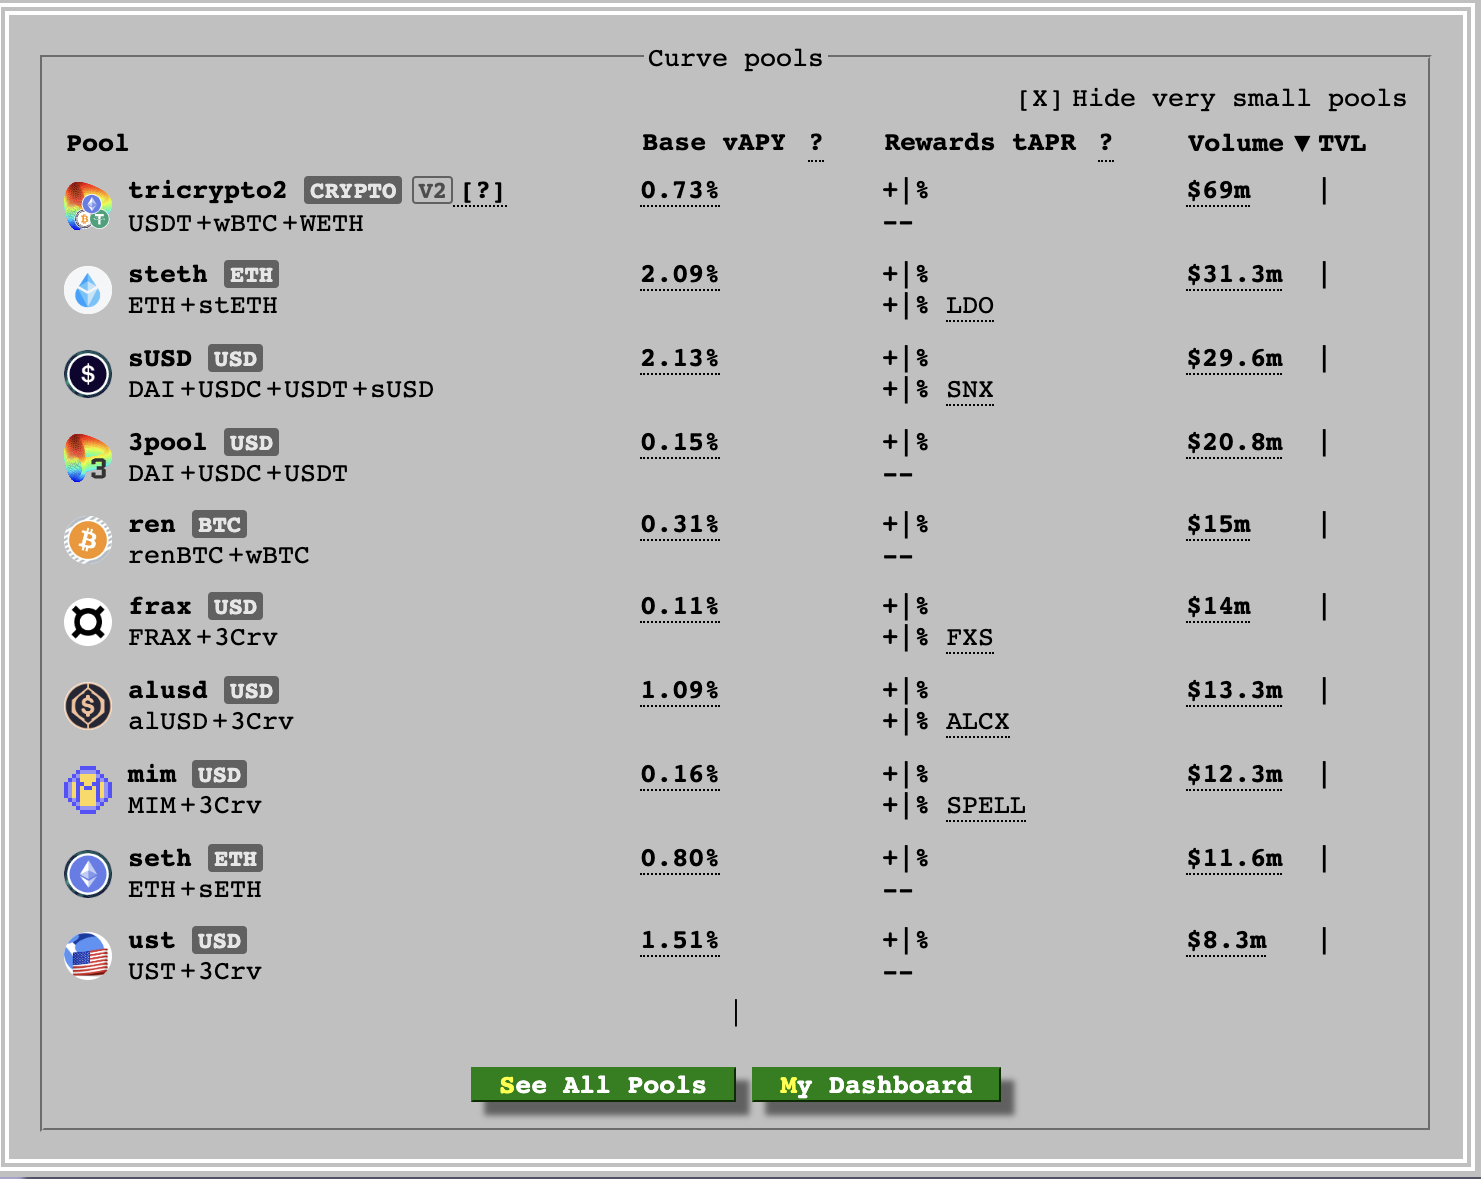The height and width of the screenshot is (1179, 1481).
Task: Open the See All Pools button
Action: 603,1085
